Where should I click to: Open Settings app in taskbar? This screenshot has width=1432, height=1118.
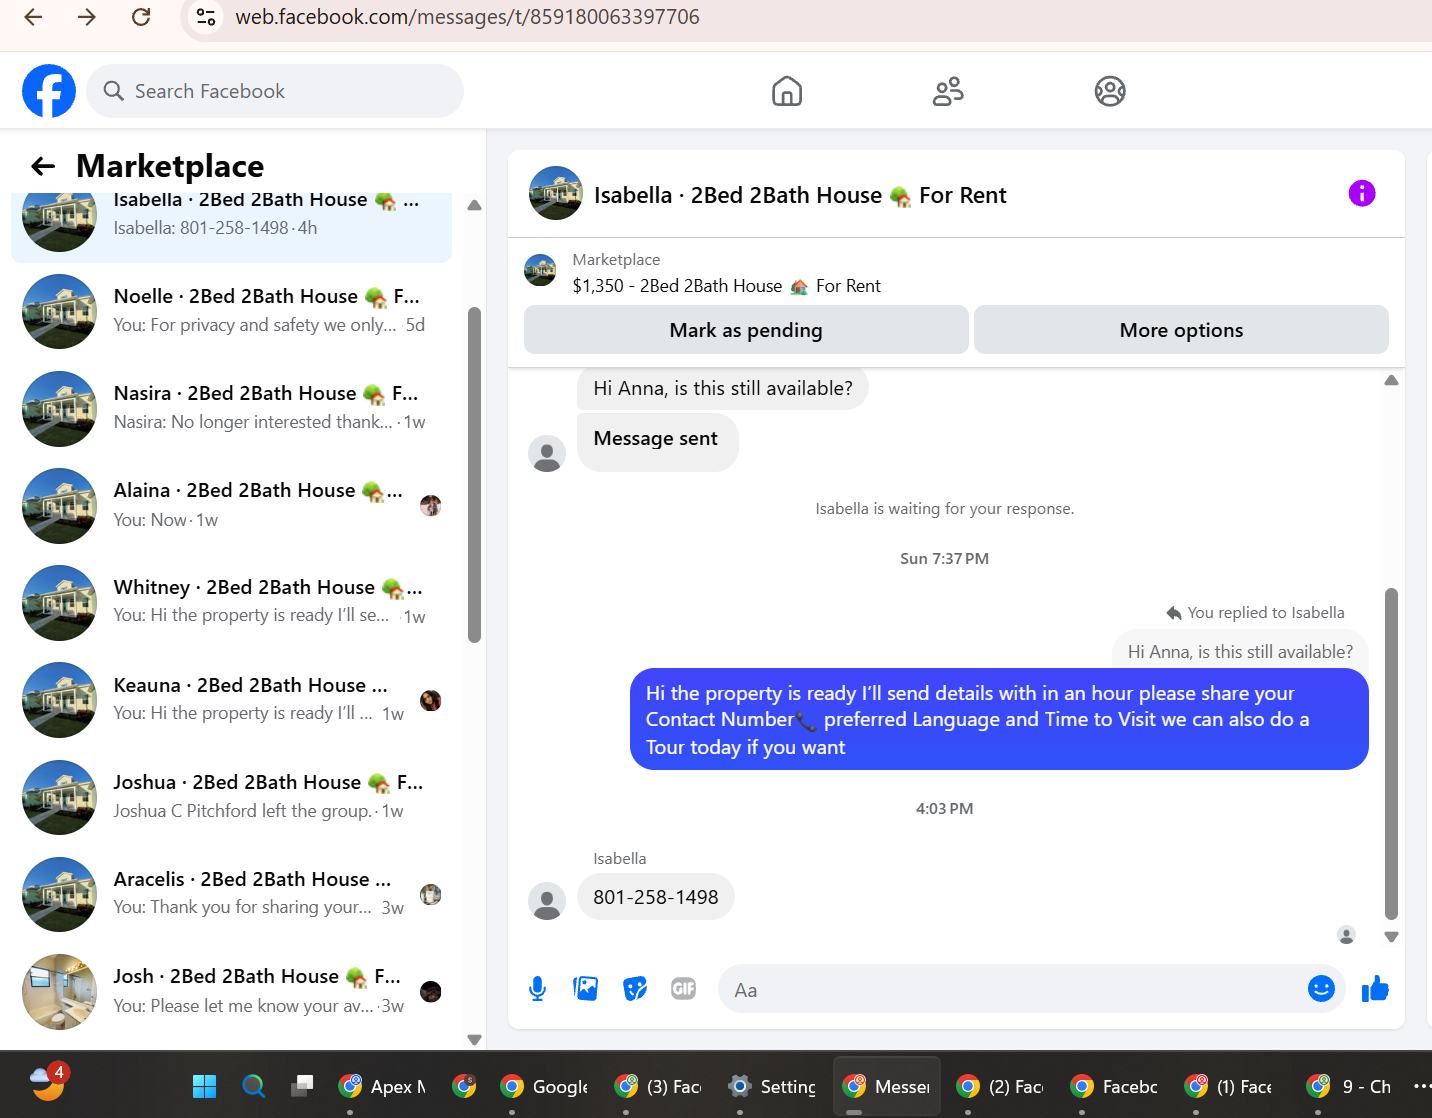tap(771, 1086)
